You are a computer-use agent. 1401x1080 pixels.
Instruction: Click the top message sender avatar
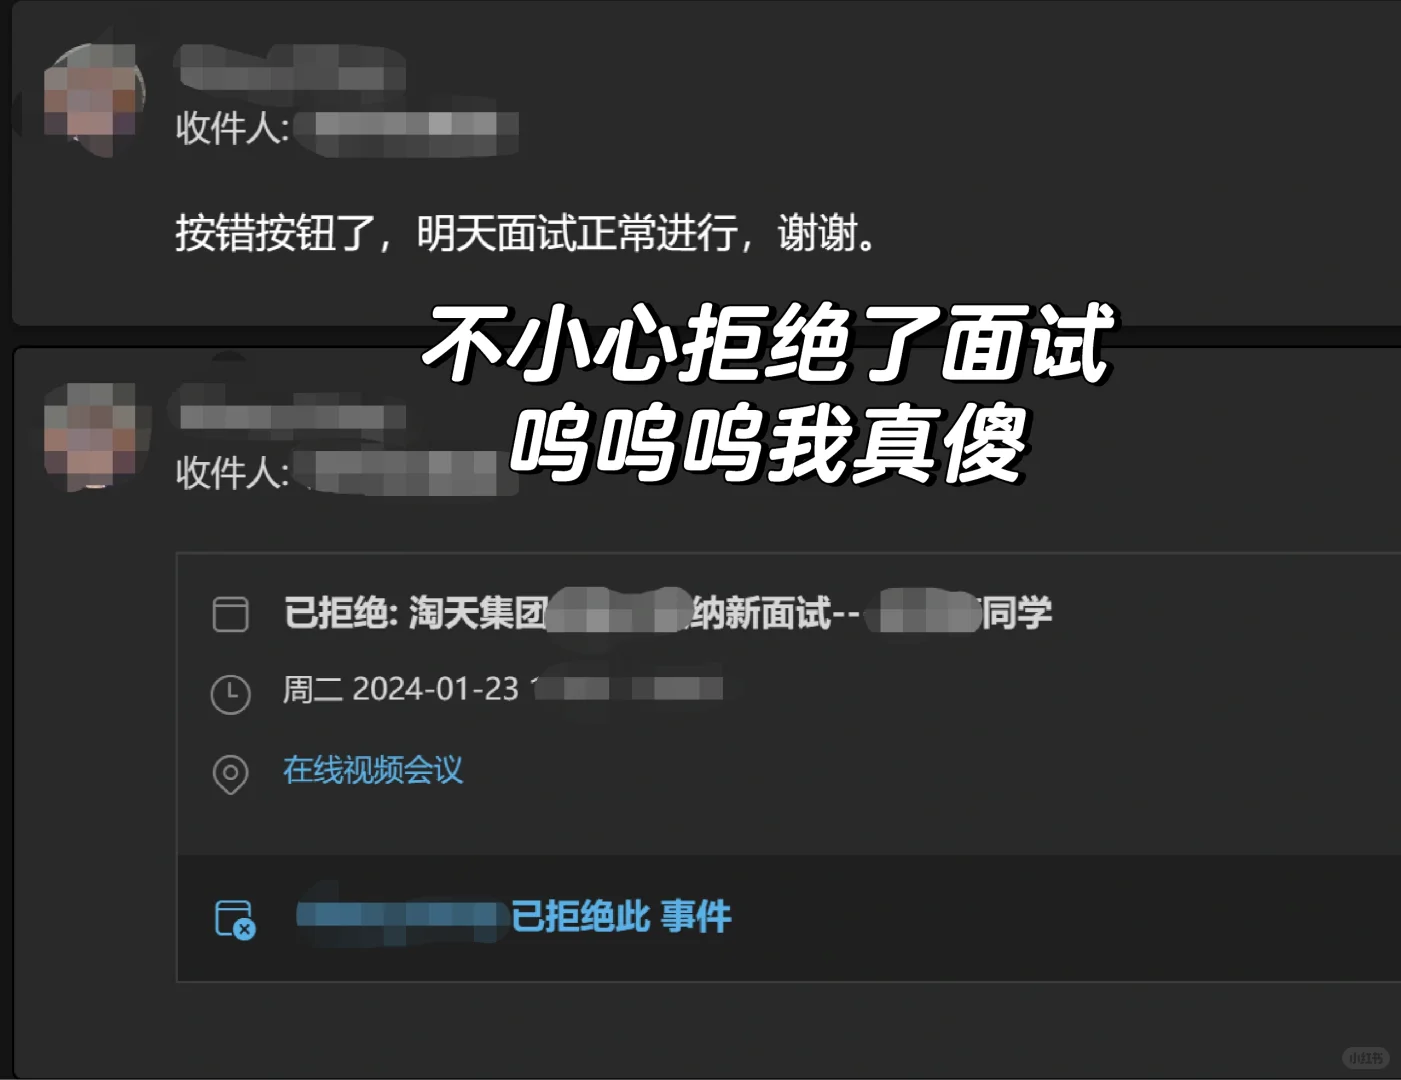(x=92, y=98)
